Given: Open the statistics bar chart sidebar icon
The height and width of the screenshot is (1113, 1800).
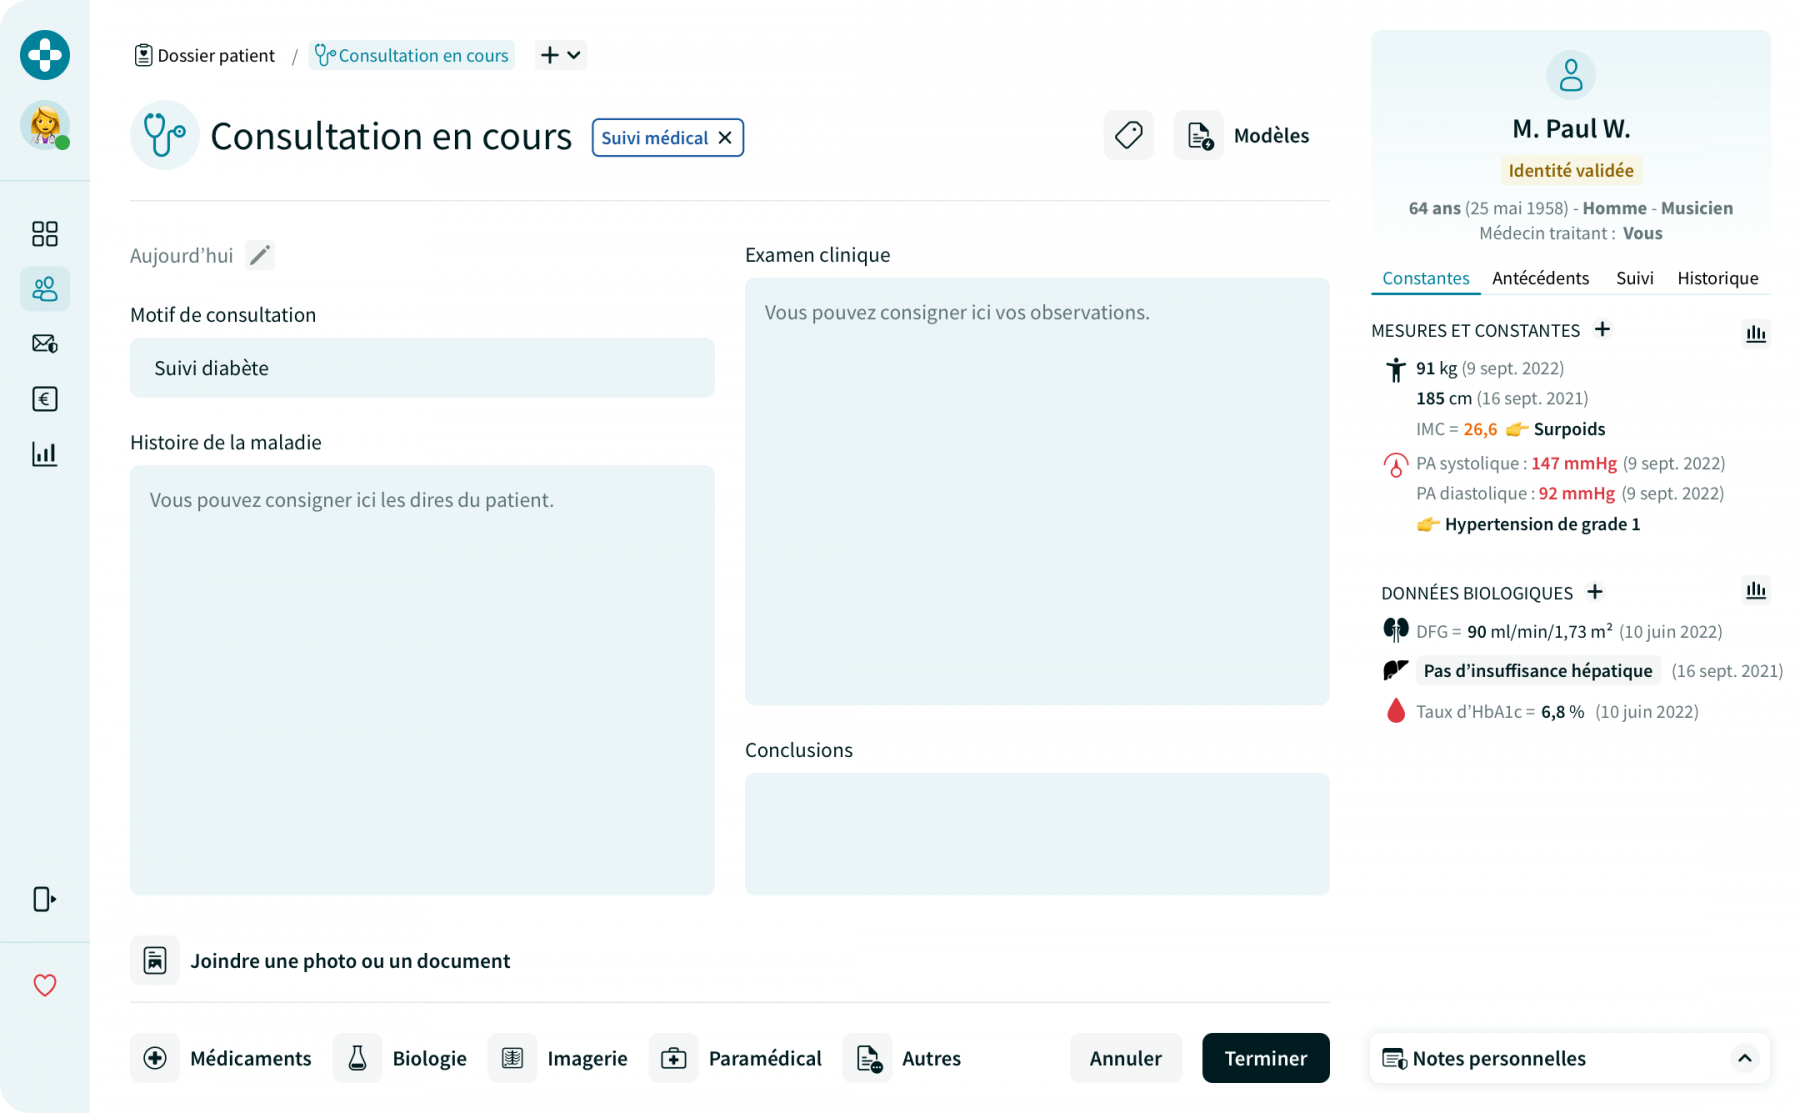Looking at the screenshot, I should pyautogui.click(x=45, y=454).
